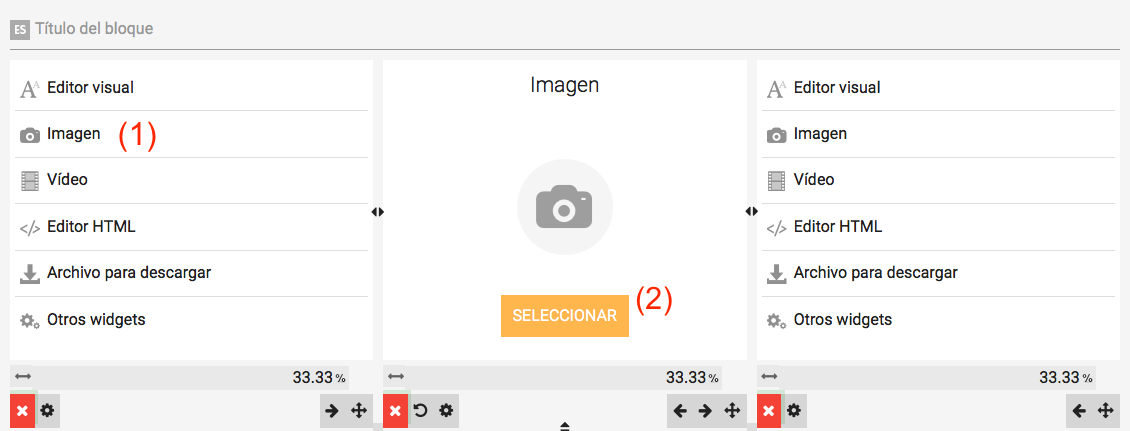
Task: Click resize handle between first and middle columns
Action: point(378,212)
